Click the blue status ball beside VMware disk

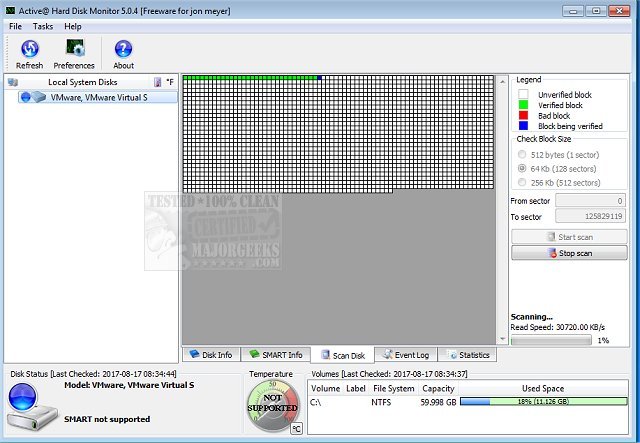tap(25, 97)
